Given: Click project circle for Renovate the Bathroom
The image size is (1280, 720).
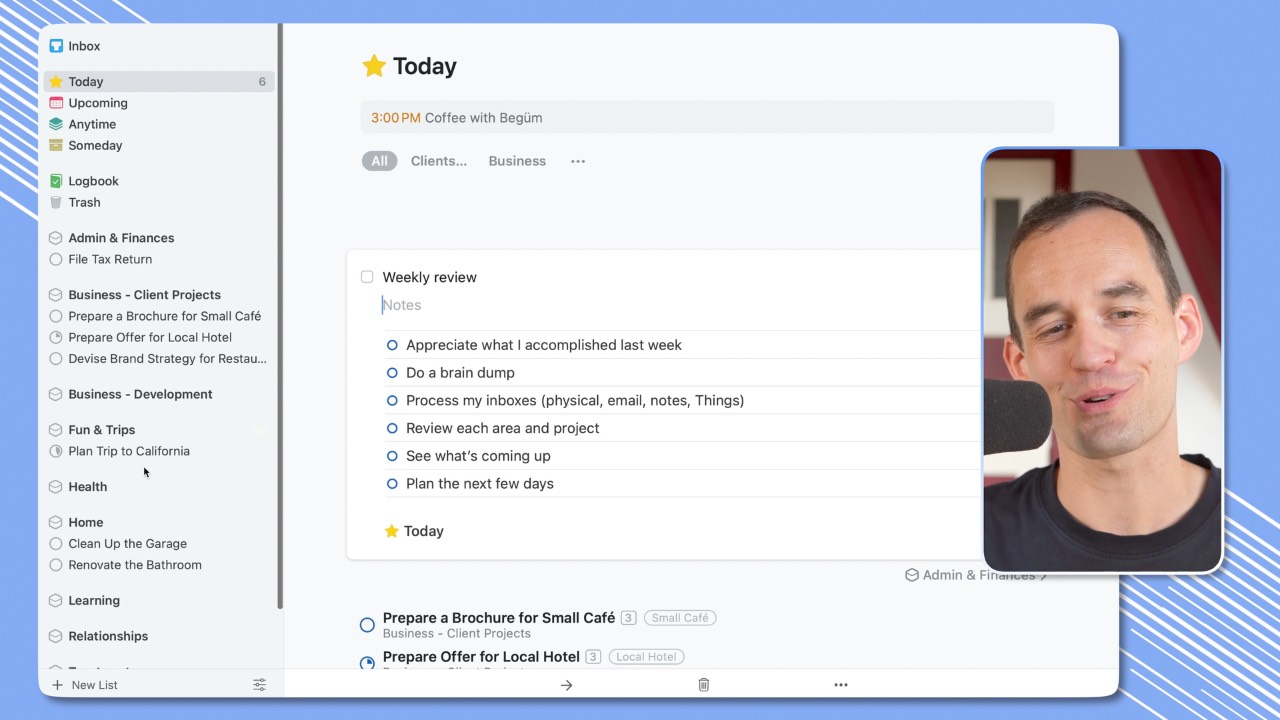Looking at the screenshot, I should 56,565.
